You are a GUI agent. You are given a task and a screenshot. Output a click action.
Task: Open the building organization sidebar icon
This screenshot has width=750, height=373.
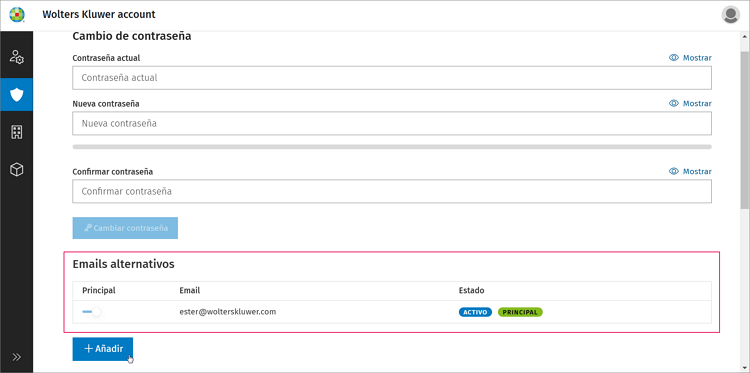(x=17, y=132)
